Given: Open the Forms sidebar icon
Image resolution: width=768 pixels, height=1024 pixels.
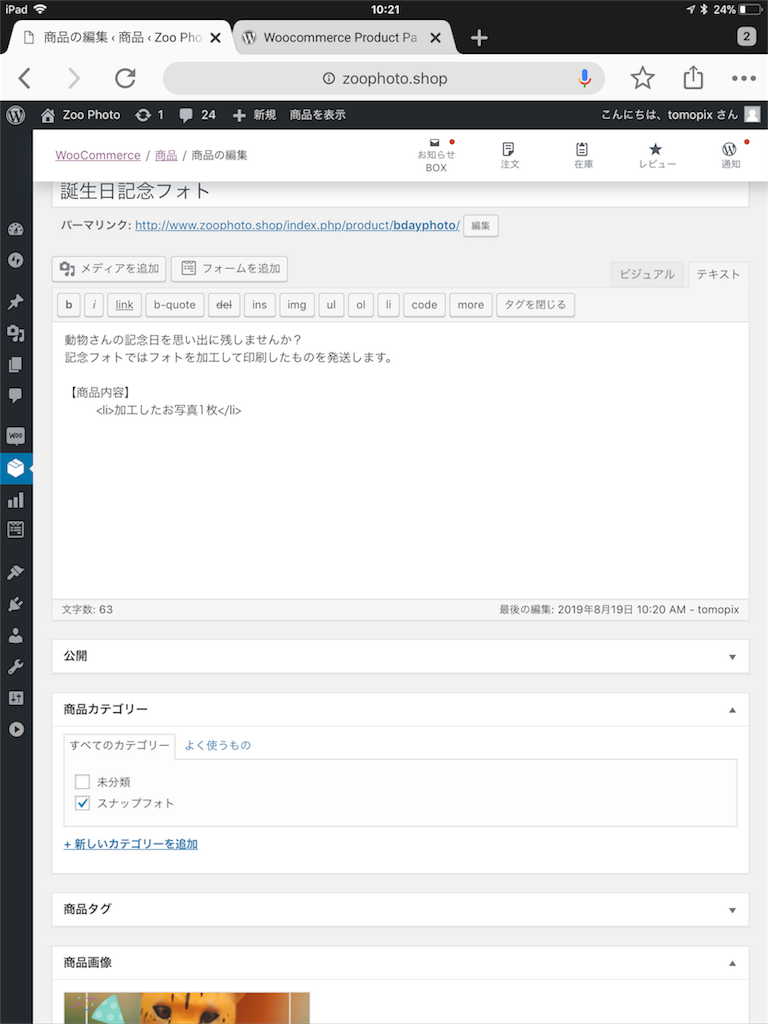Looking at the screenshot, I should [16, 530].
